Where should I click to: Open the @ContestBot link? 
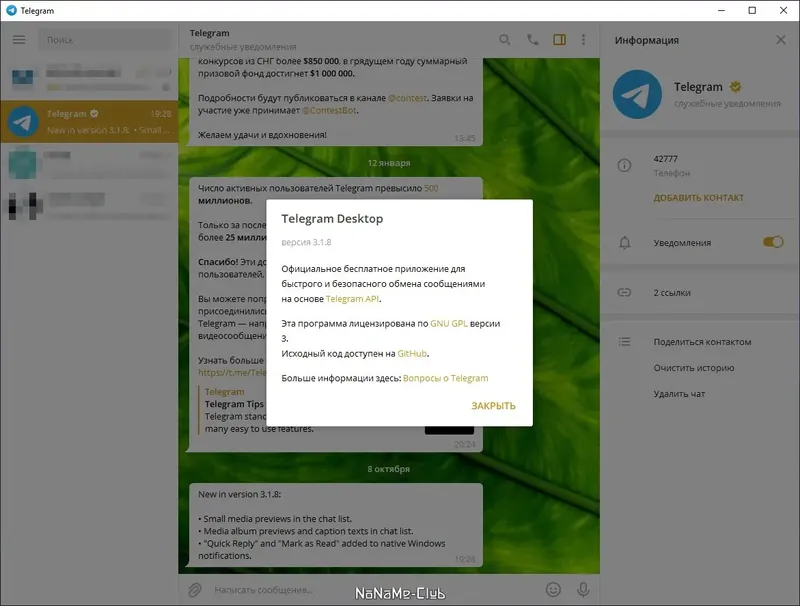point(329,110)
